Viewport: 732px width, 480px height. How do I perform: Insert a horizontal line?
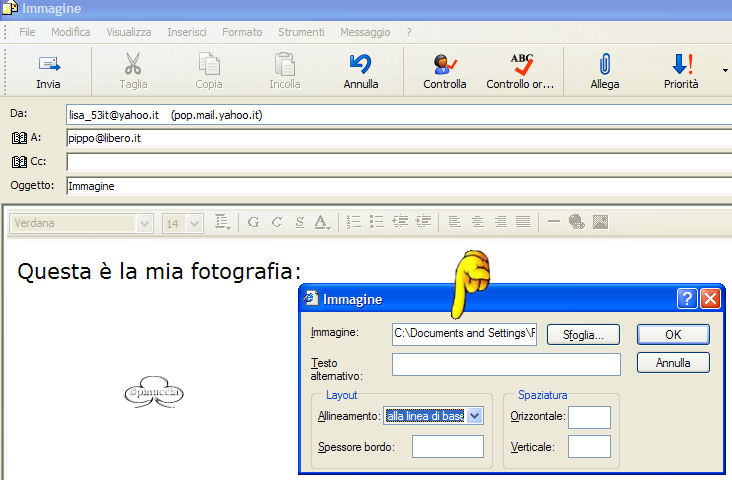point(554,222)
